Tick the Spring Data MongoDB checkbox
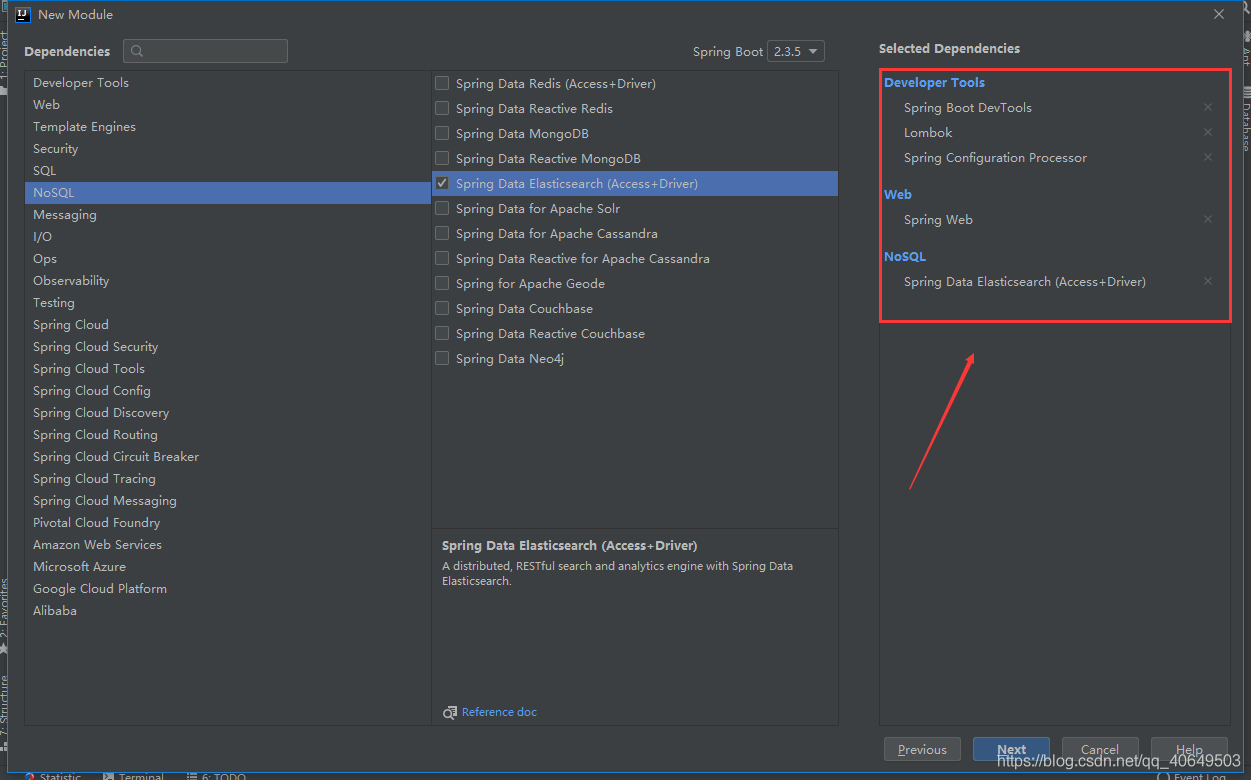Image resolution: width=1251 pixels, height=780 pixels. point(442,133)
